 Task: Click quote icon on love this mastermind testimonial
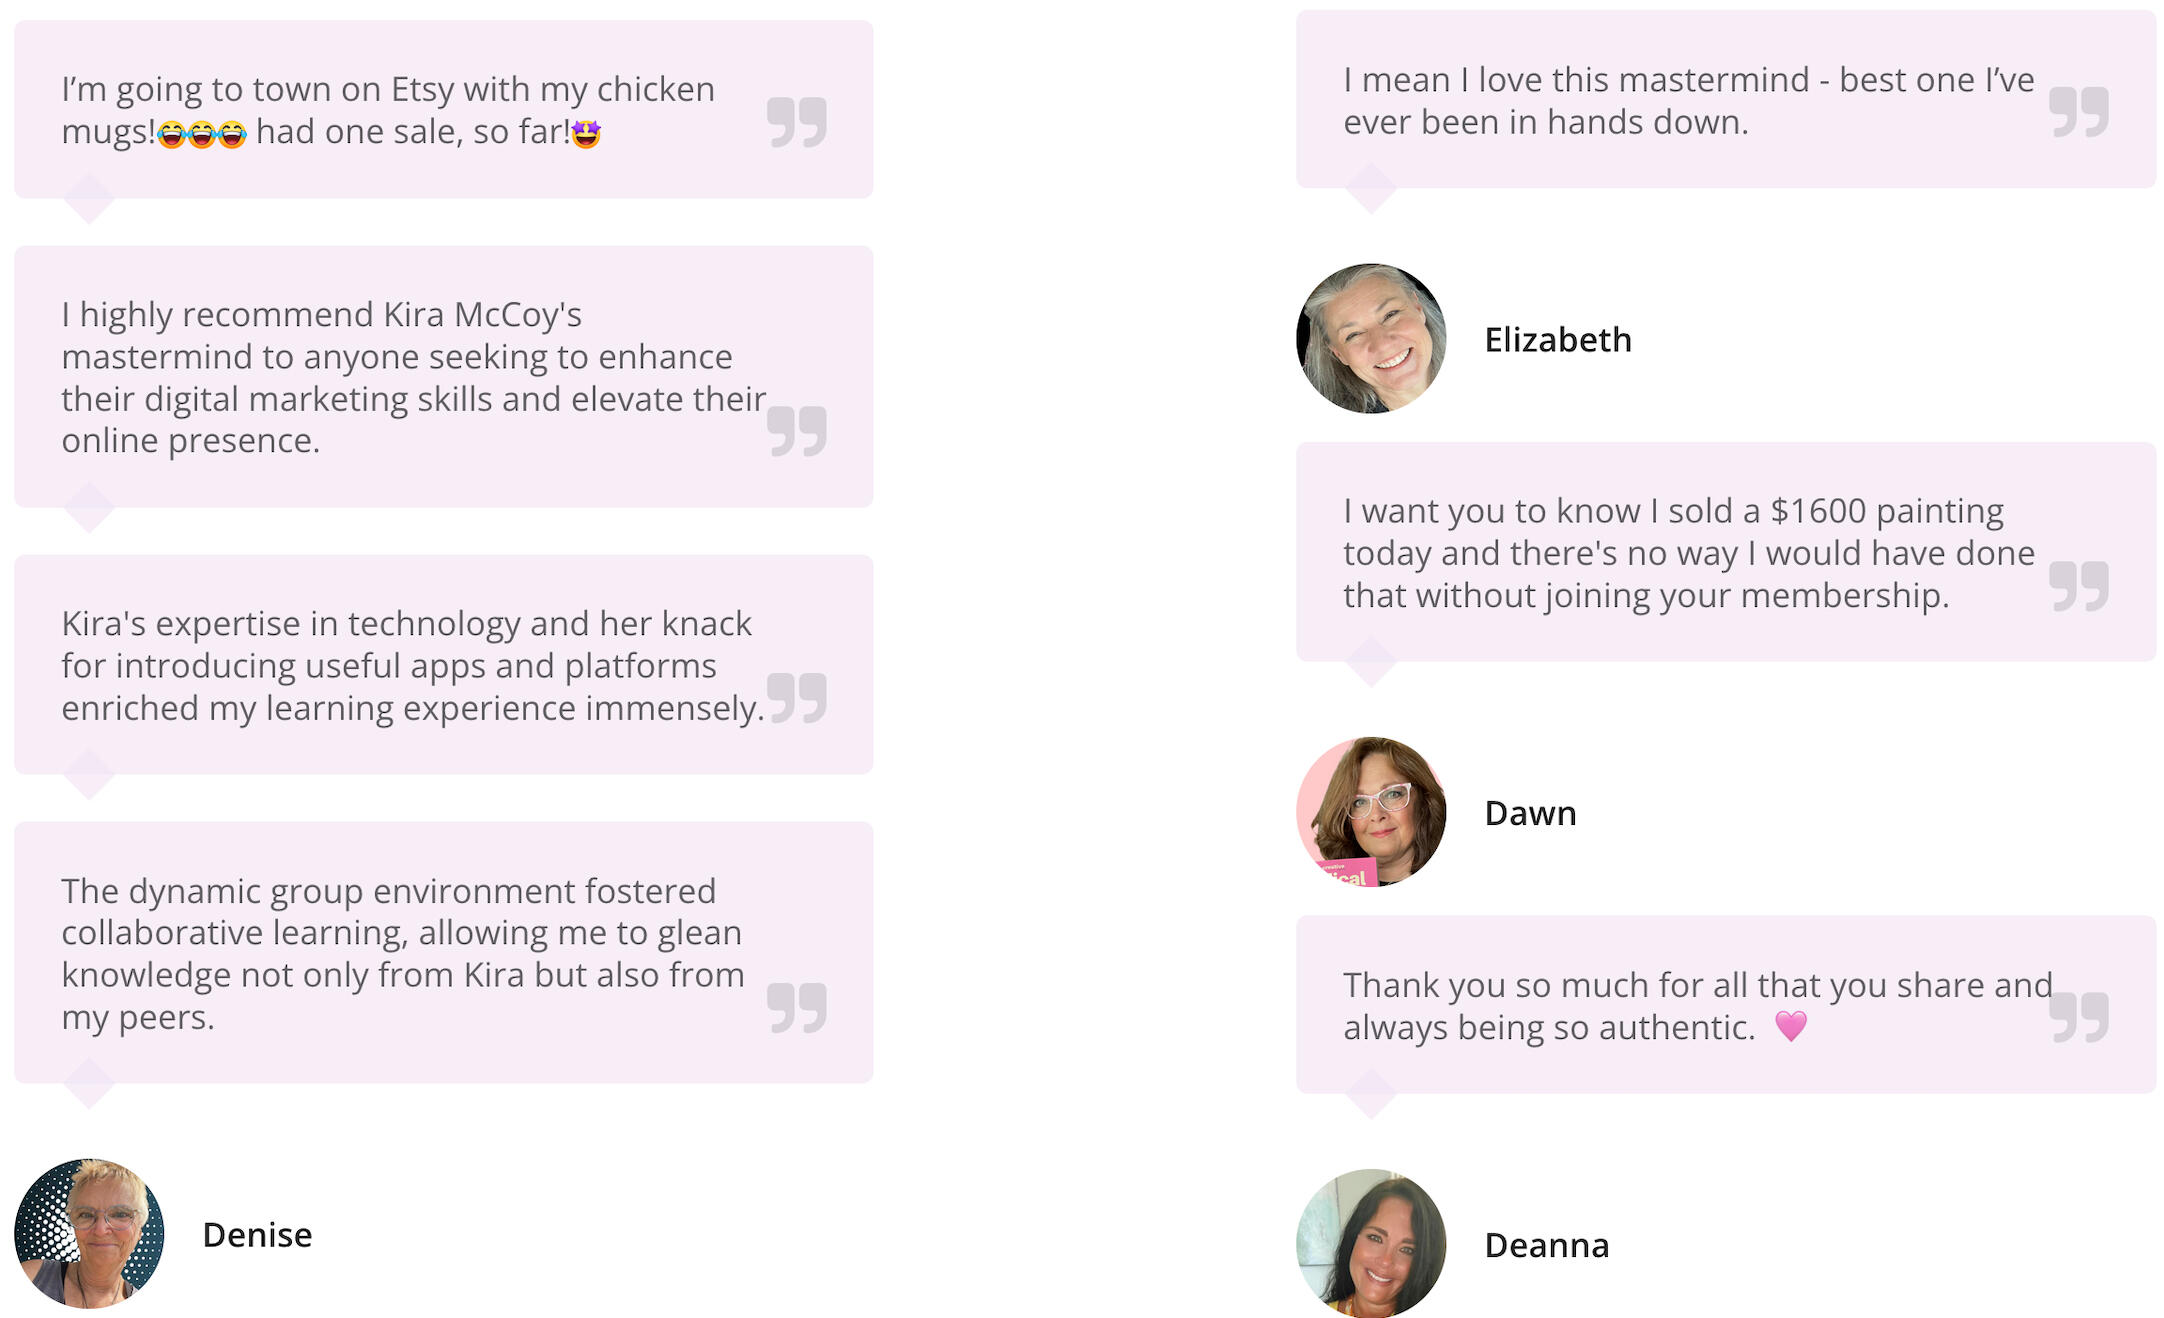pos(2078,112)
